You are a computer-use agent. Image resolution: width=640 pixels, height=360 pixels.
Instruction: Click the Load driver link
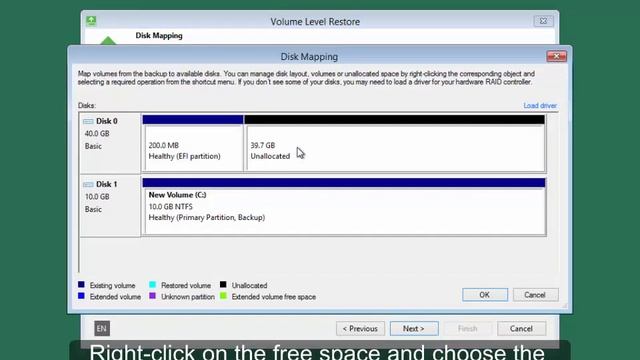pos(540,106)
